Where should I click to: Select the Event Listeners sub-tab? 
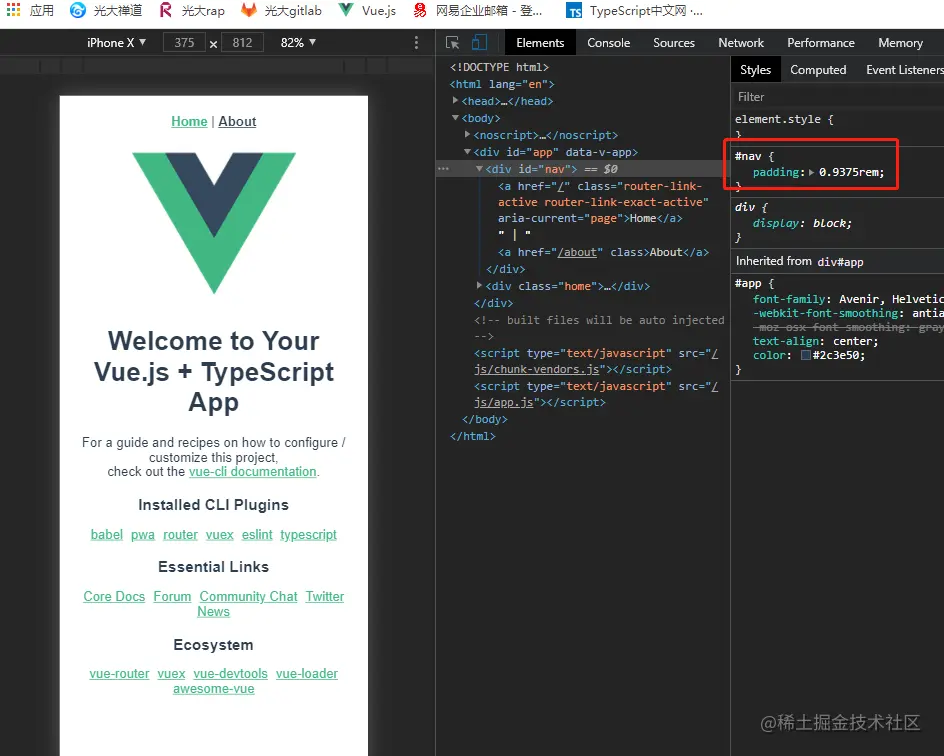point(904,70)
